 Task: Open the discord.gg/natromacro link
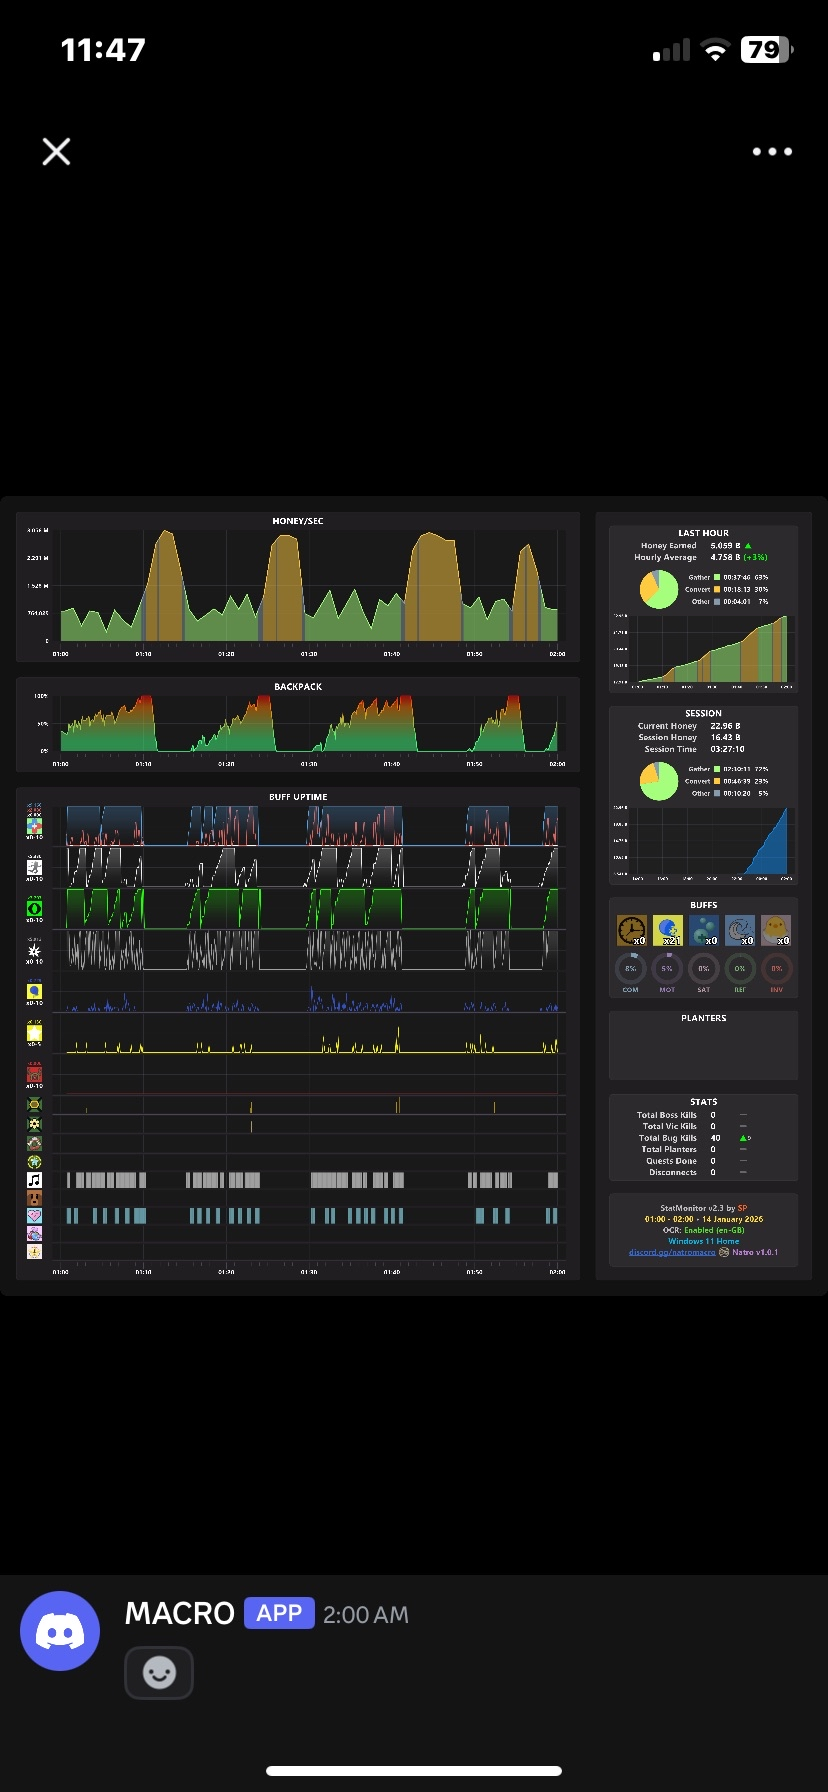pos(672,1252)
